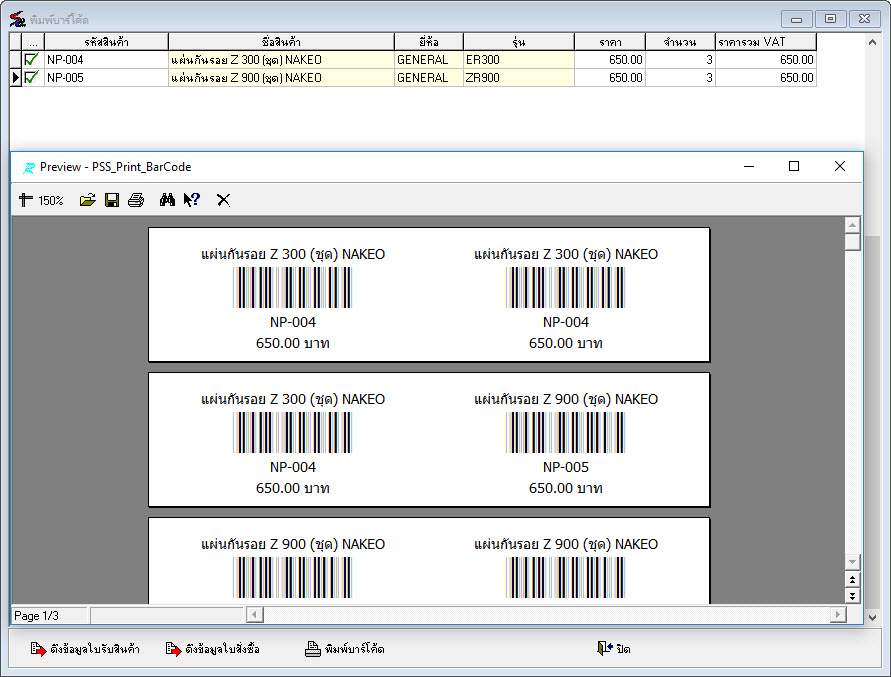Maximize the Preview PSS_Print_BarCode window

[x=794, y=166]
